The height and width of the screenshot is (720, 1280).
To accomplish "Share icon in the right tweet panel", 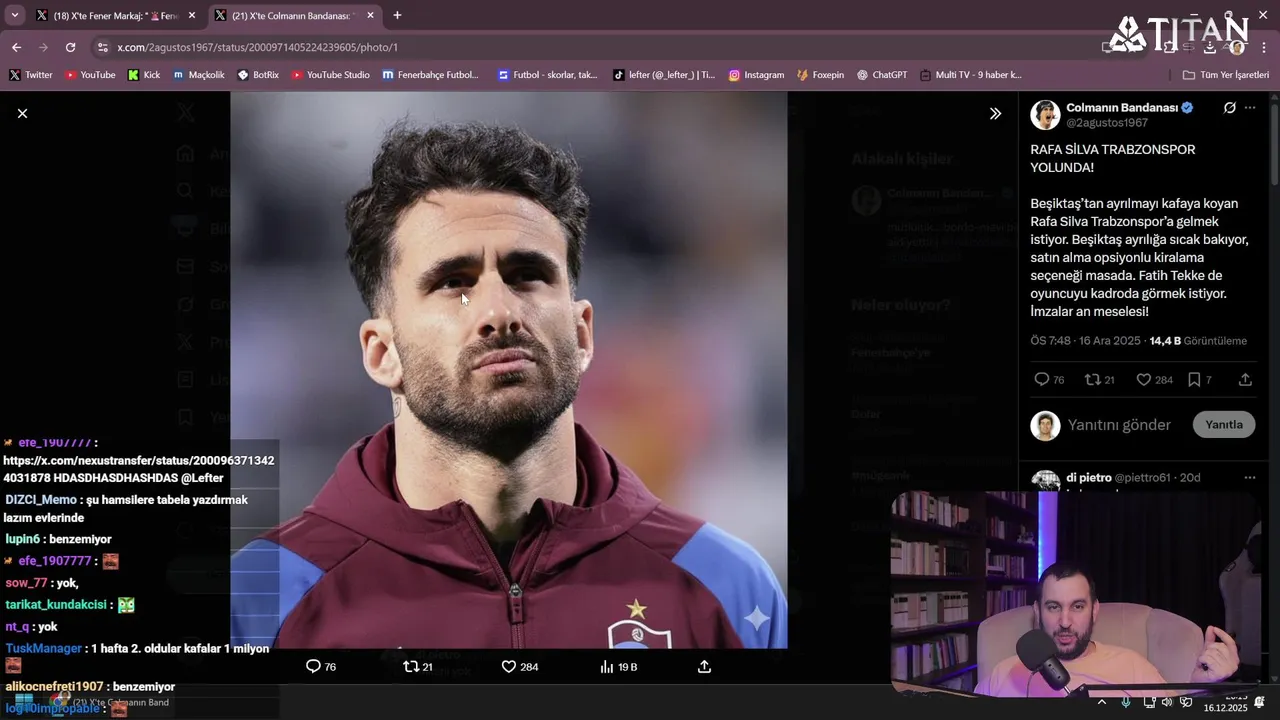I will pos(1245,380).
